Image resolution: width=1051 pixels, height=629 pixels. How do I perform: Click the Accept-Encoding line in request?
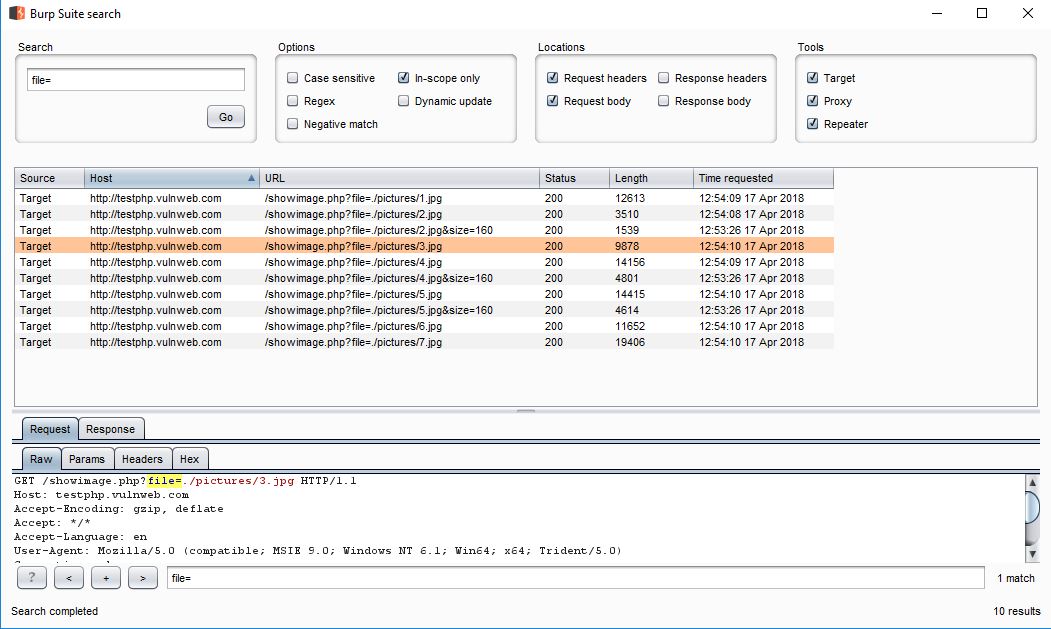[119, 509]
